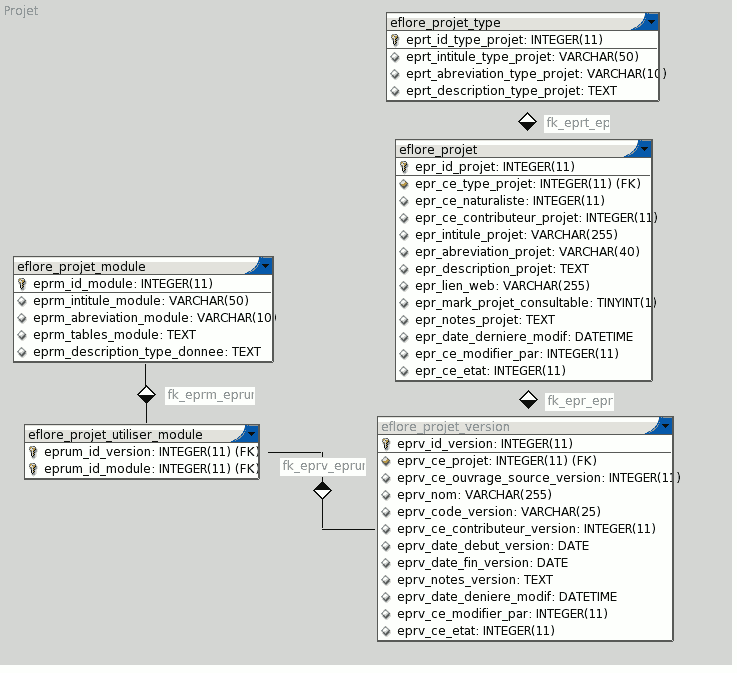
Task: Click the relation diamond below fk_eprv_eprum label
Action: pyautogui.click(x=322, y=490)
